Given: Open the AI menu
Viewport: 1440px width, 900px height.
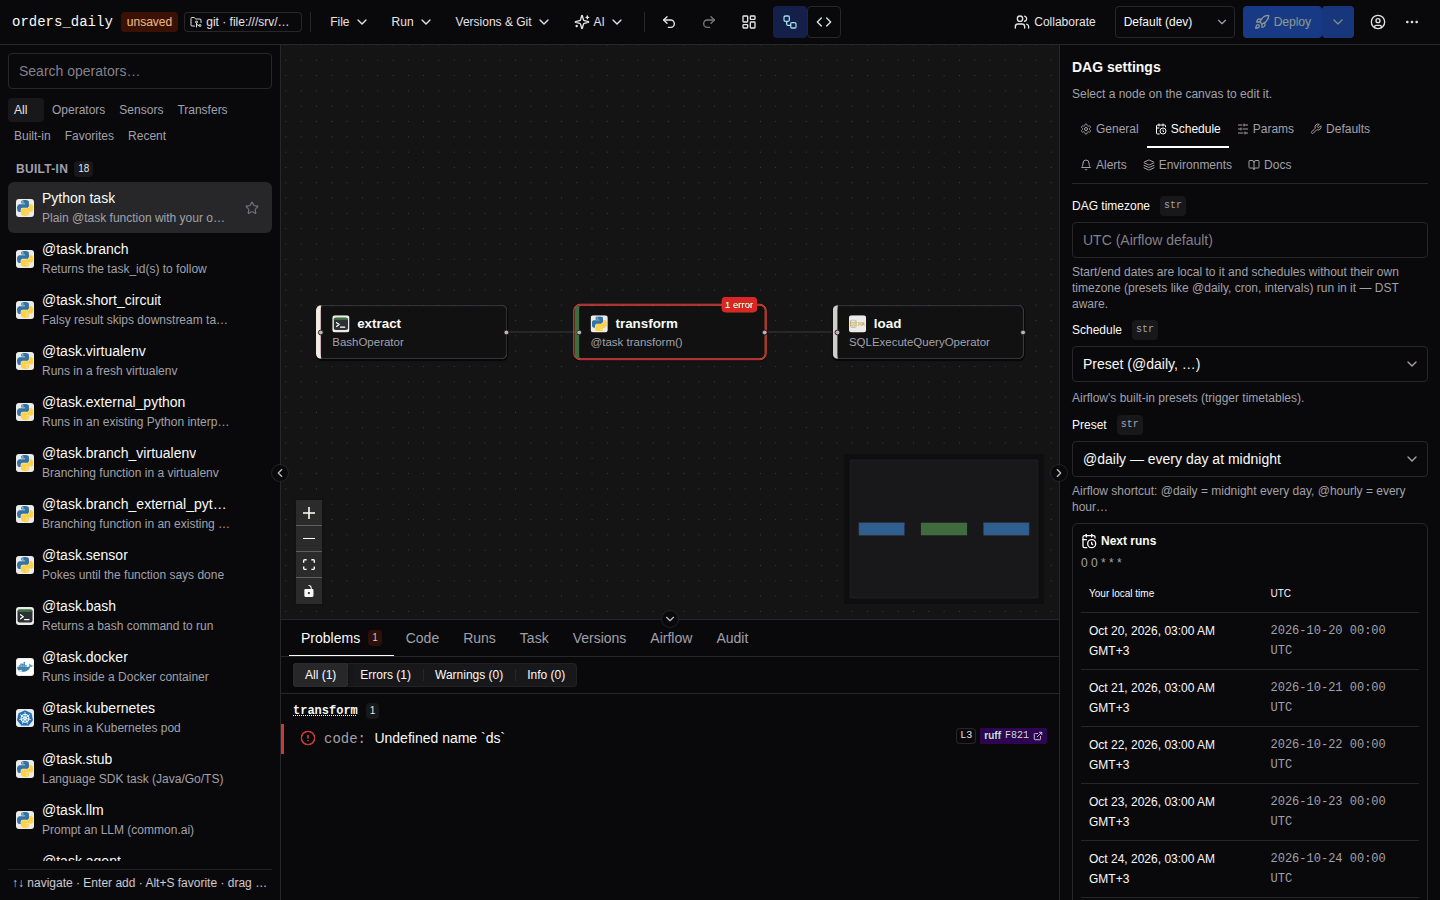Looking at the screenshot, I should [x=598, y=22].
